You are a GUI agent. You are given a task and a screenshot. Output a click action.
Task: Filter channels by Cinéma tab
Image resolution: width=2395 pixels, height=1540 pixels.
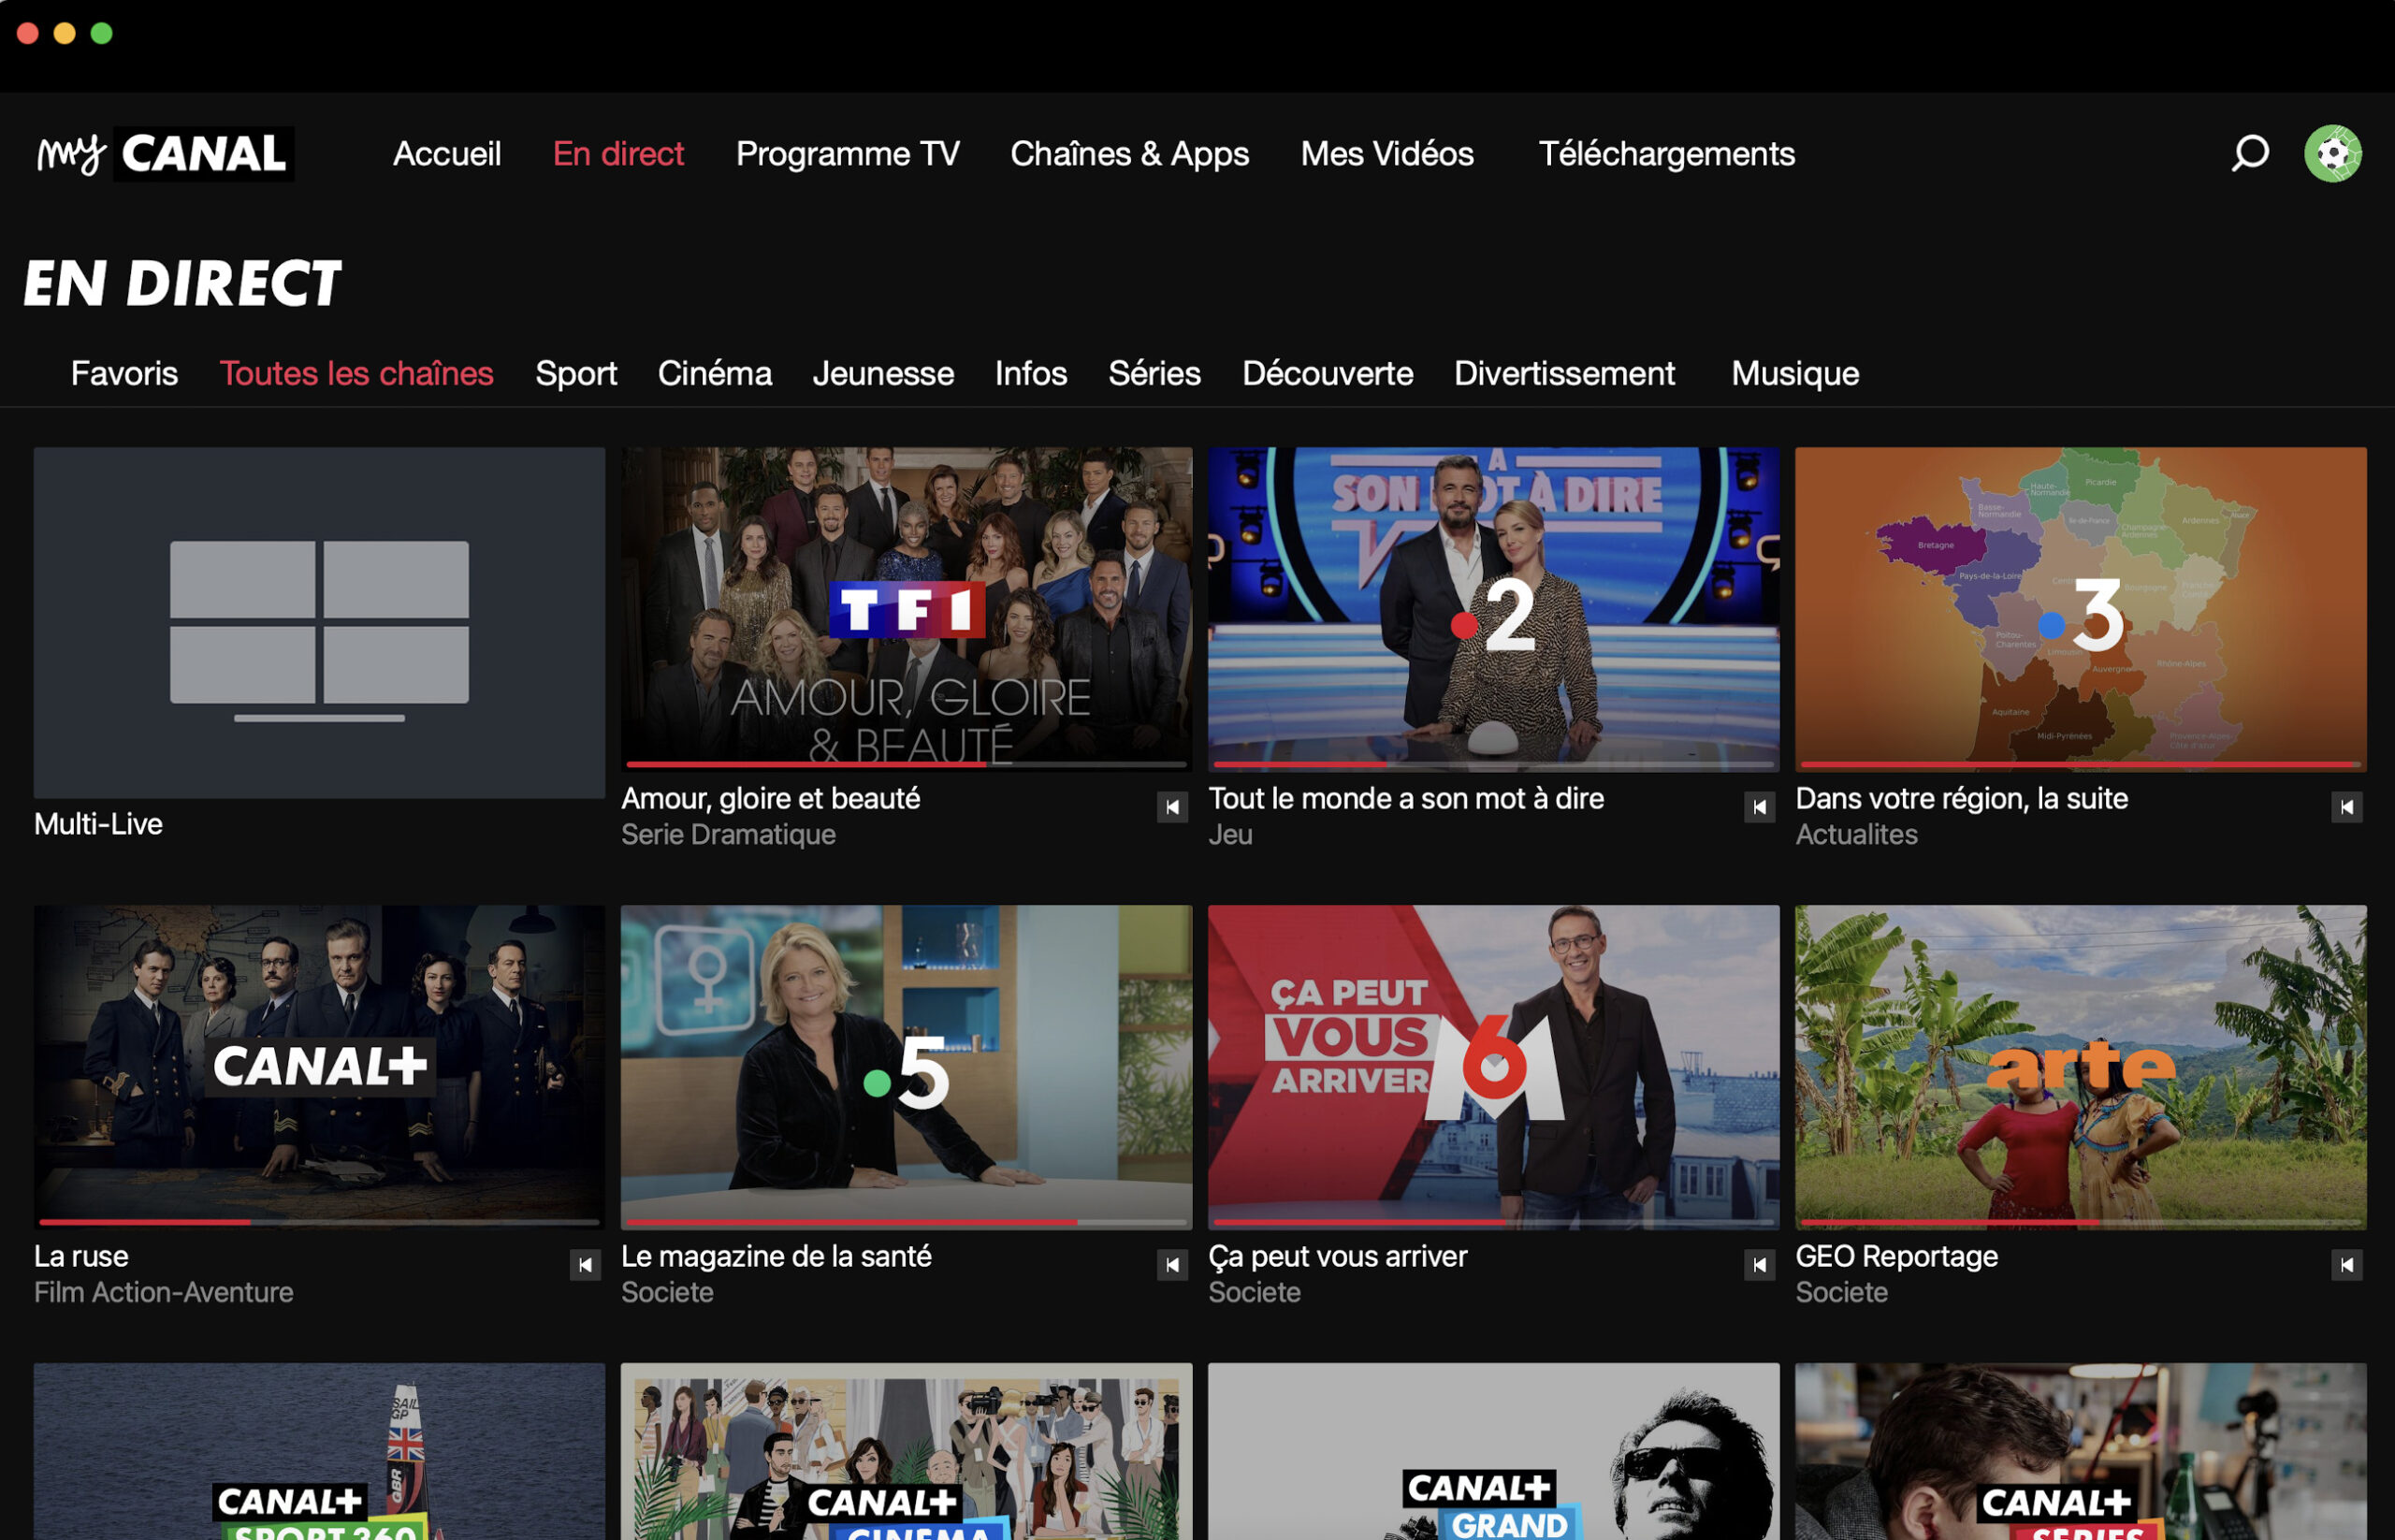pyautogui.click(x=715, y=373)
